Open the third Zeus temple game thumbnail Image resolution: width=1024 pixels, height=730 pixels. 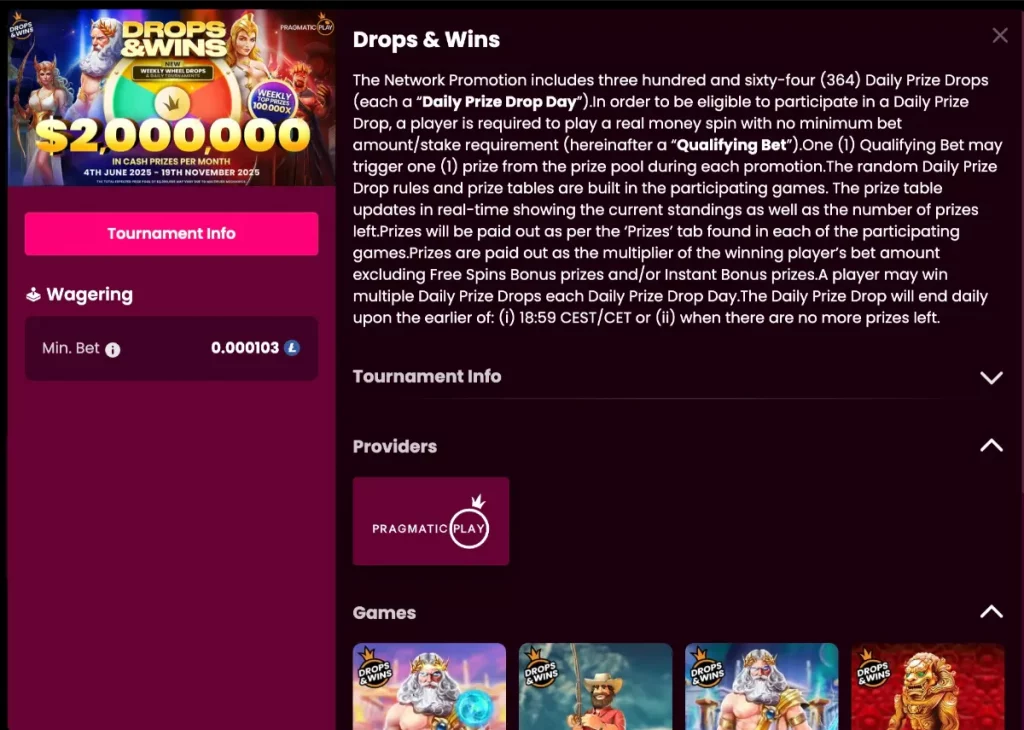pos(761,686)
